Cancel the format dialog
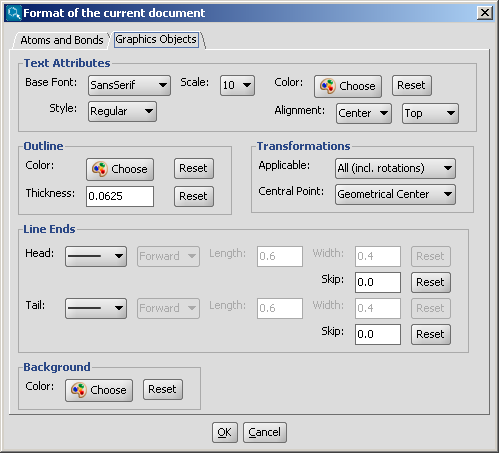Viewport: 499px width, 453px height. tap(265, 432)
